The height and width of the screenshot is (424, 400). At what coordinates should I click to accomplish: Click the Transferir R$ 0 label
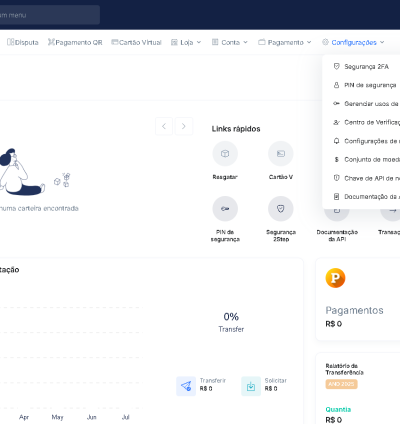pyautogui.click(x=213, y=384)
